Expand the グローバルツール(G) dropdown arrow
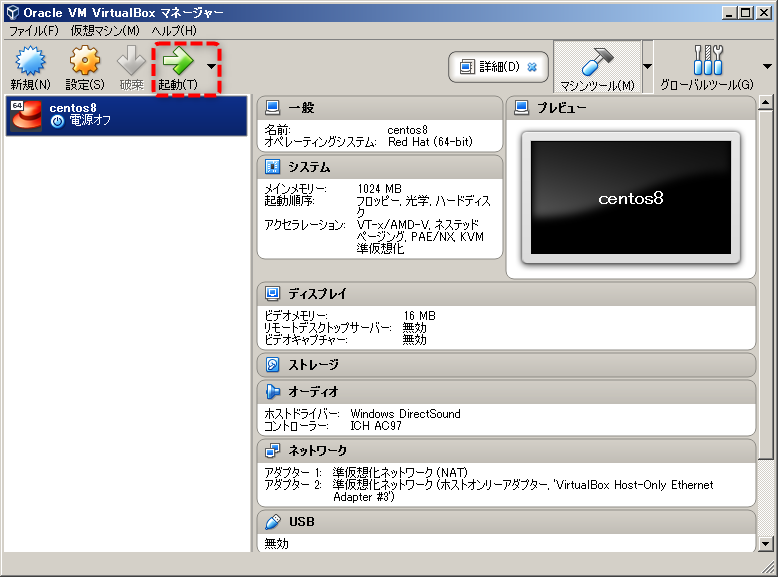Image resolution: width=778 pixels, height=577 pixels. pos(767,66)
